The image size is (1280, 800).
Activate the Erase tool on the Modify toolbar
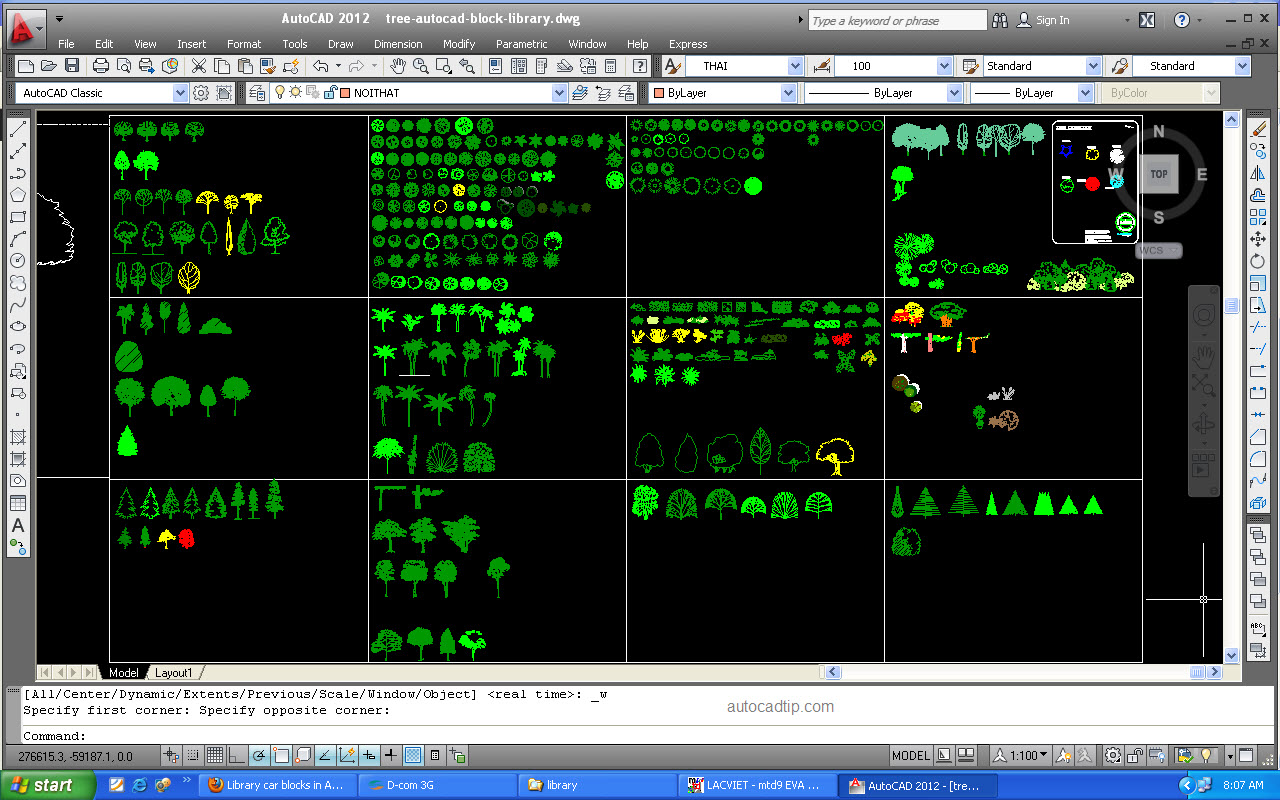point(1259,127)
